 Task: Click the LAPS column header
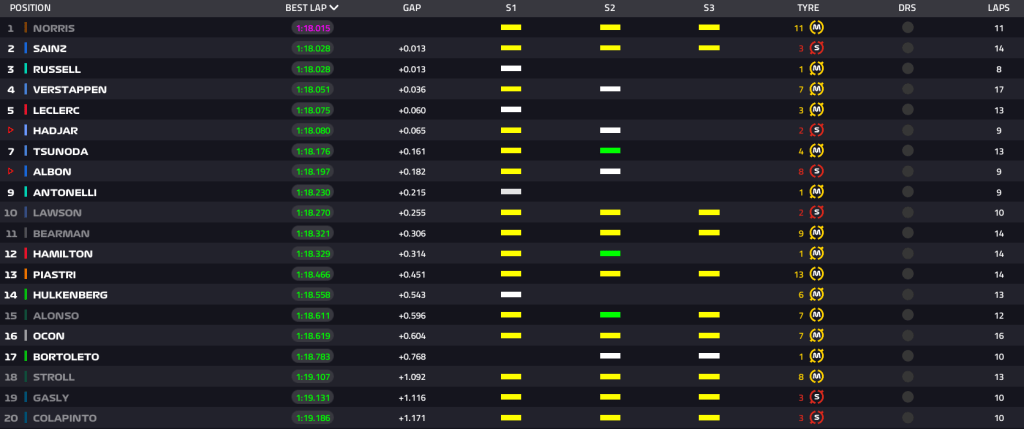click(999, 8)
